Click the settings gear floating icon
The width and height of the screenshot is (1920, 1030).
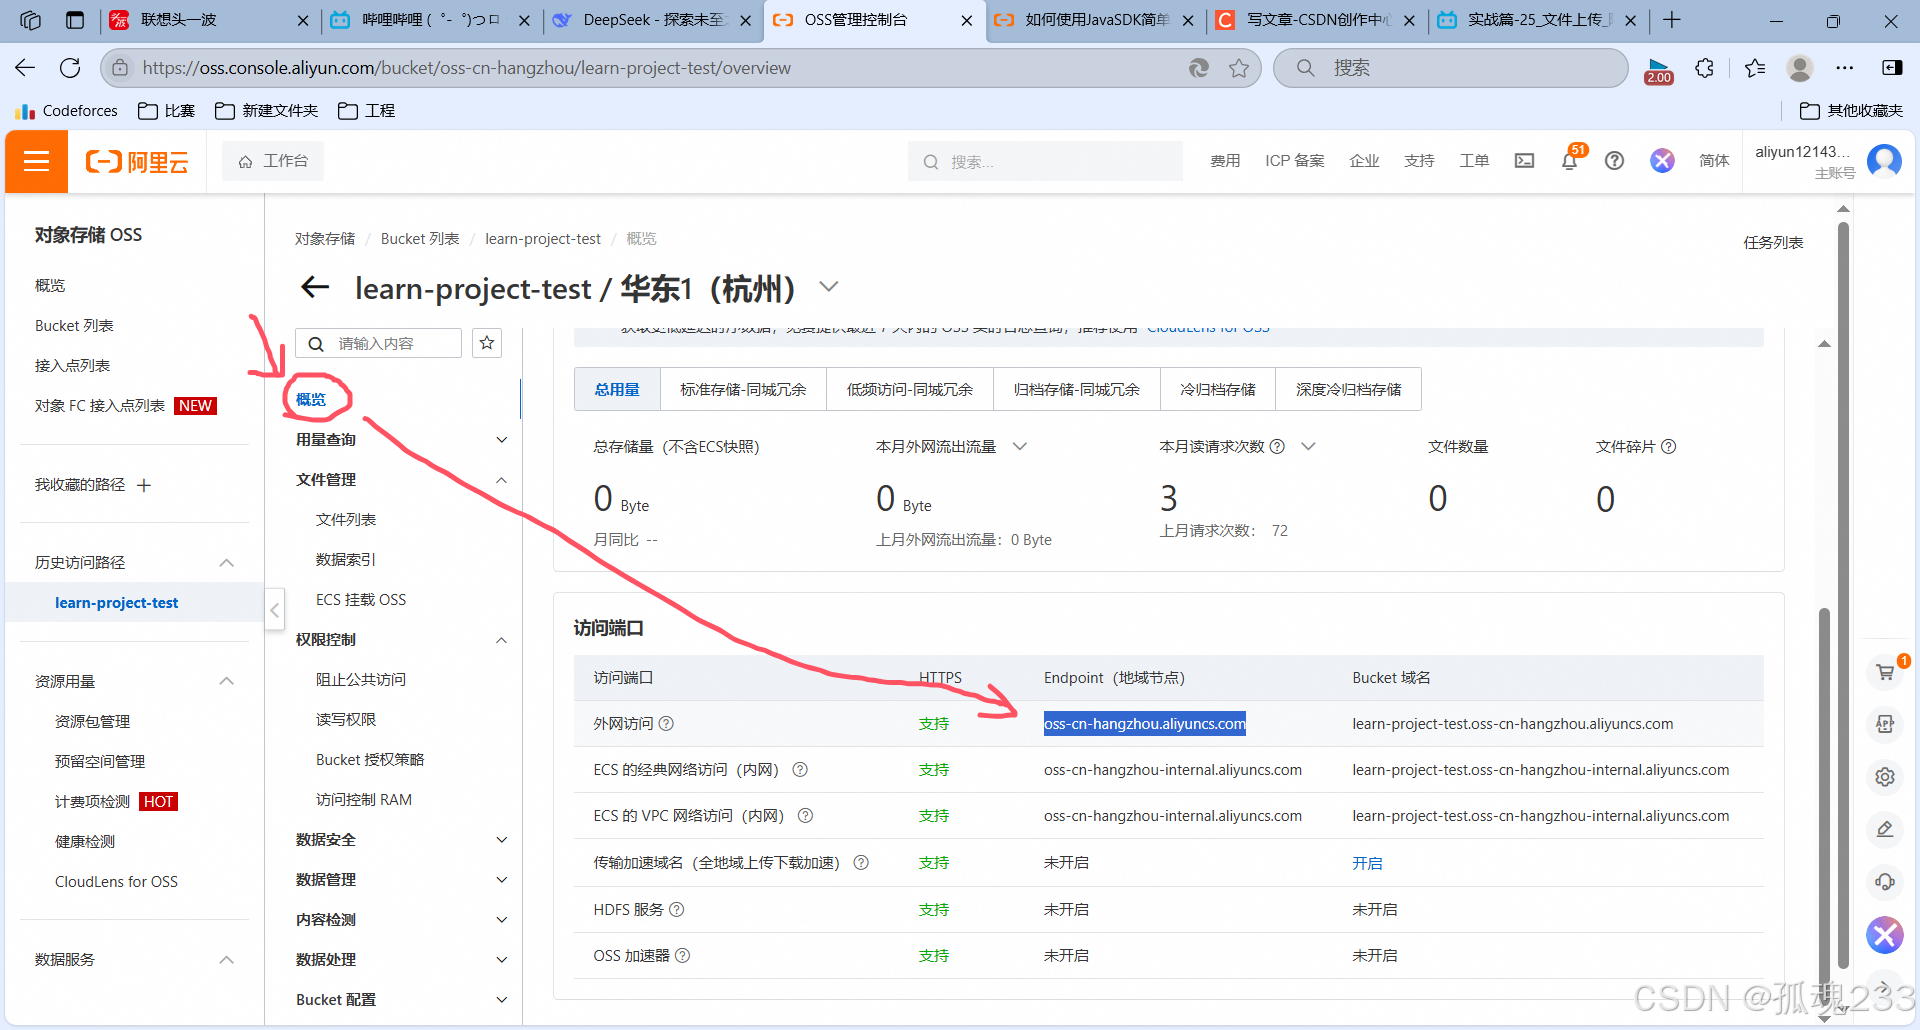(1885, 777)
